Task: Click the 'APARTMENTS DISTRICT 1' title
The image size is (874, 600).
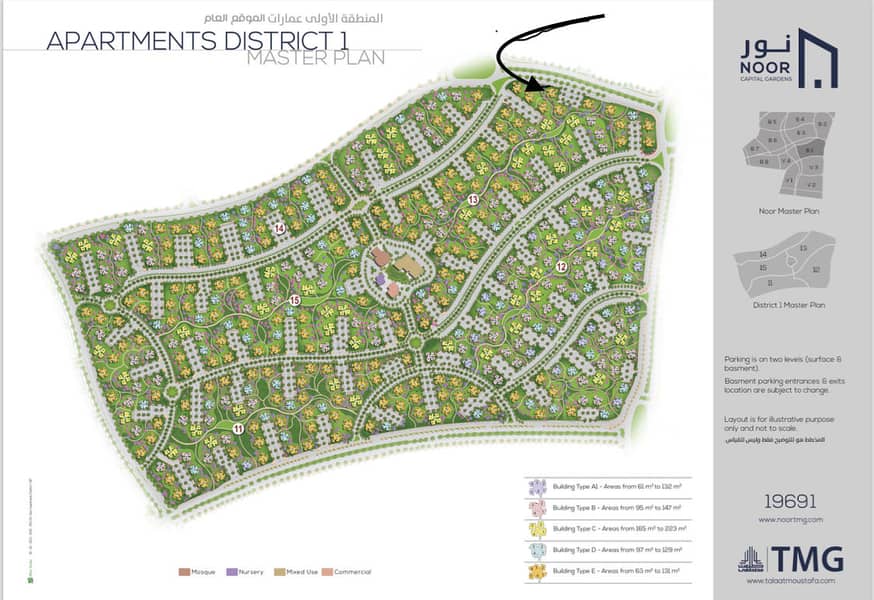Action: pyautogui.click(x=198, y=41)
